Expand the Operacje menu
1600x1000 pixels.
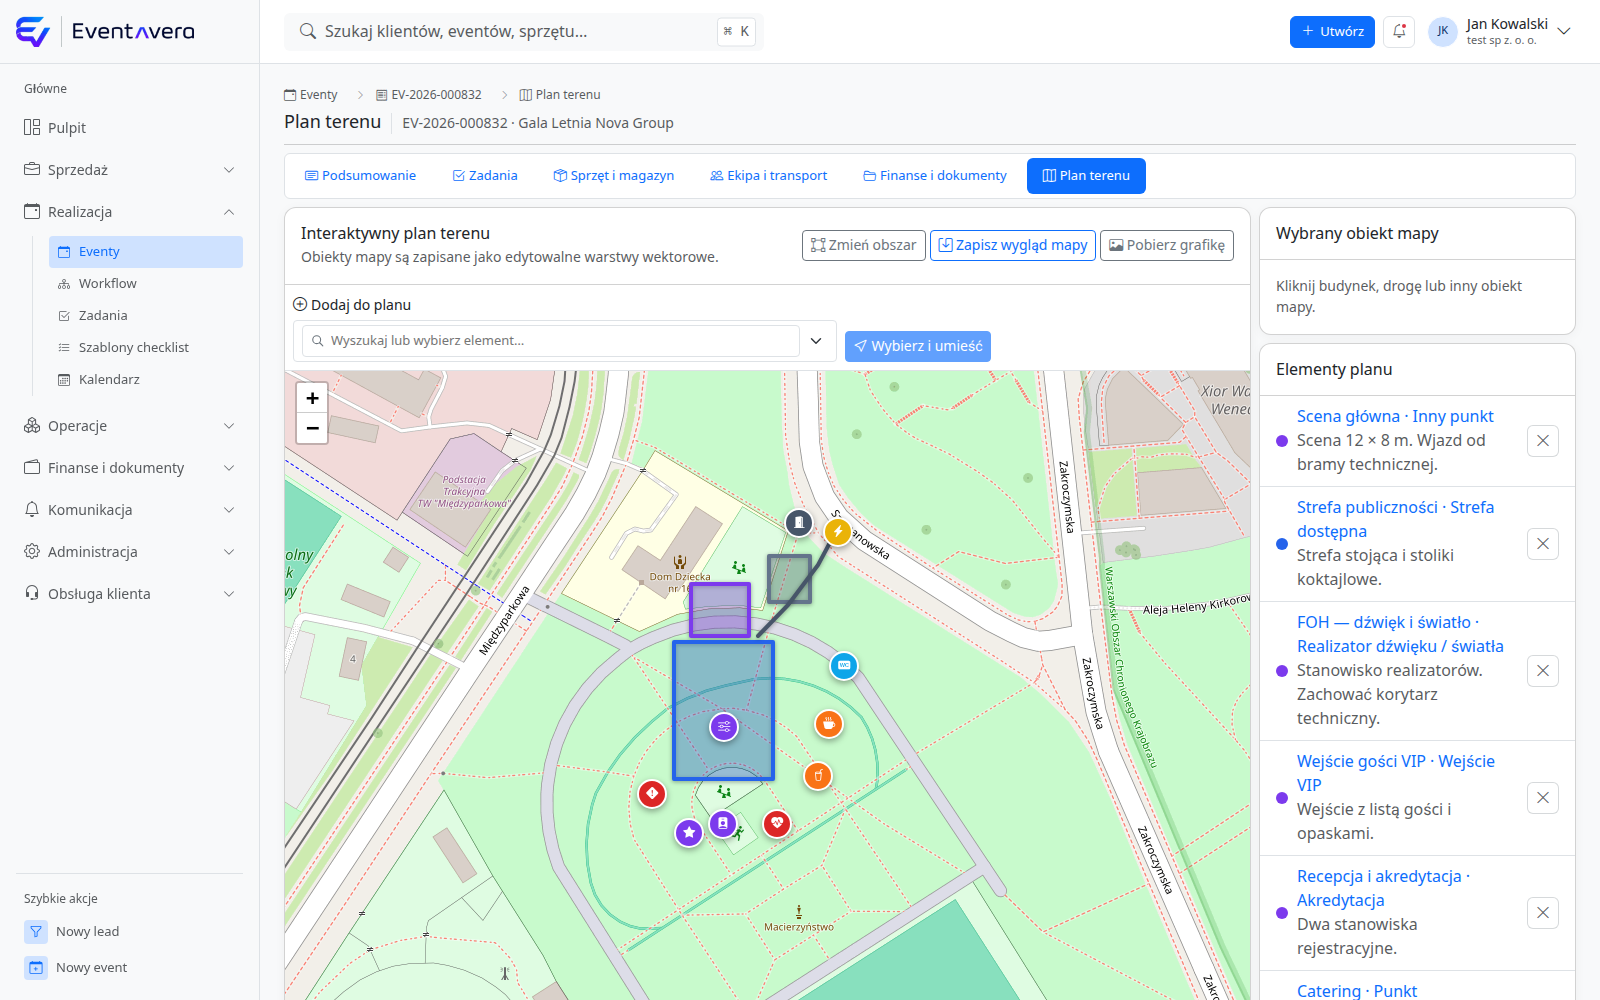pyautogui.click(x=131, y=426)
